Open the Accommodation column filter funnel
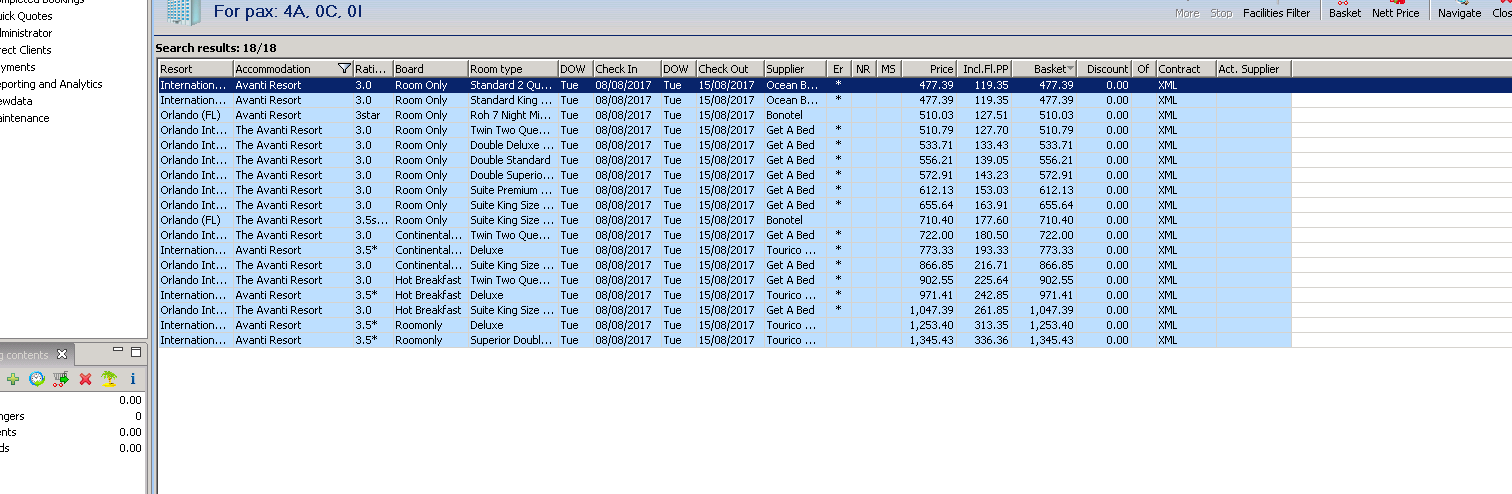This screenshot has width=1512, height=494. coord(345,69)
